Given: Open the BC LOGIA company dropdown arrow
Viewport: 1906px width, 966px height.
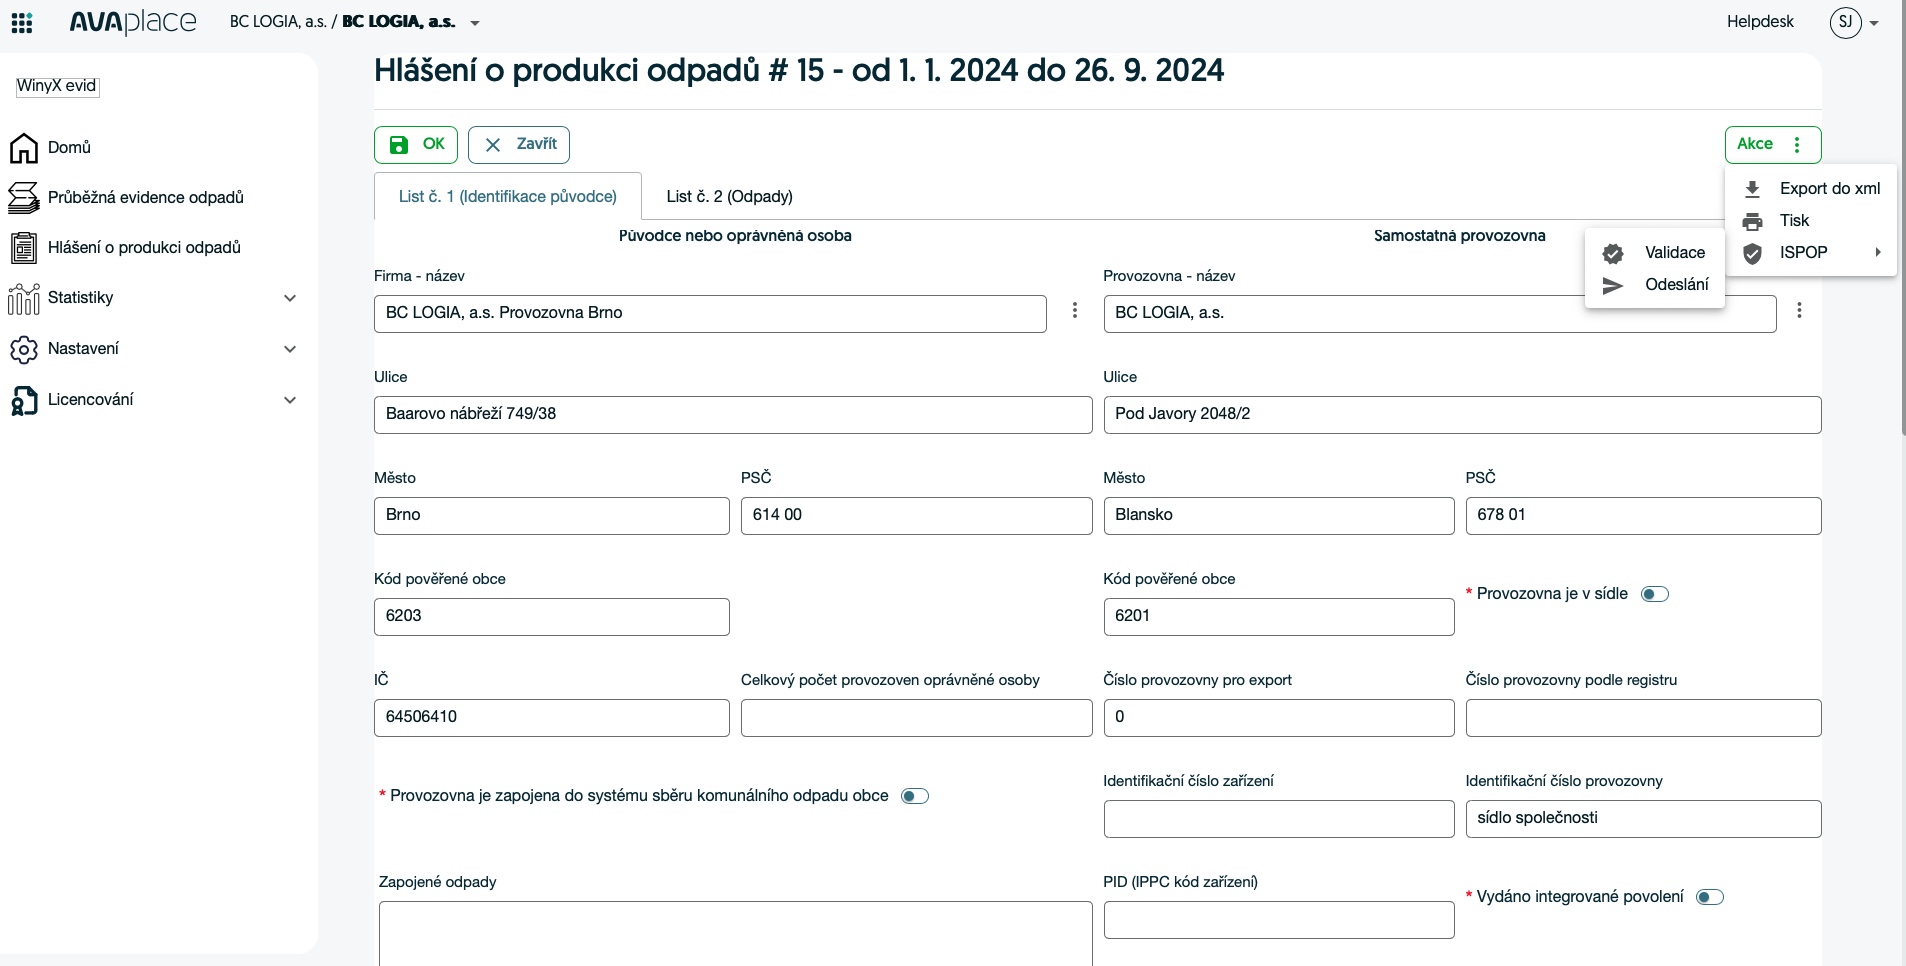Looking at the screenshot, I should (475, 23).
